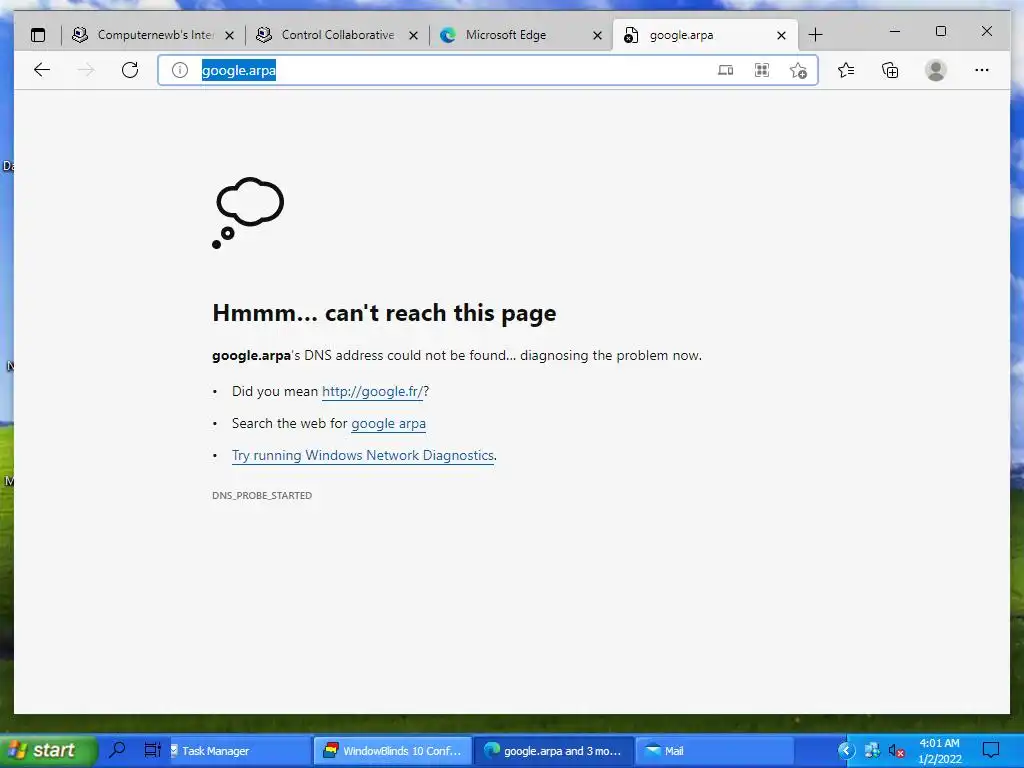Expand hidden system tray icons arrow
The width and height of the screenshot is (1024, 768).
tap(846, 750)
